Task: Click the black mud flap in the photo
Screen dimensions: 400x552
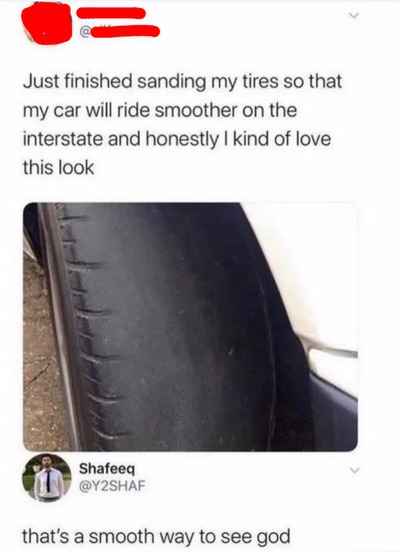Action: pos(333,412)
